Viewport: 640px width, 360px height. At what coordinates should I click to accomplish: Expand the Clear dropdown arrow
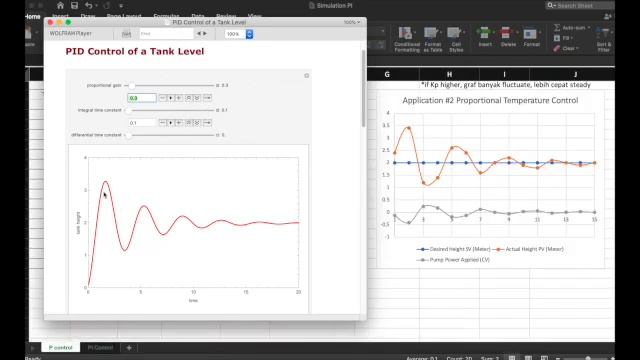(x=578, y=48)
